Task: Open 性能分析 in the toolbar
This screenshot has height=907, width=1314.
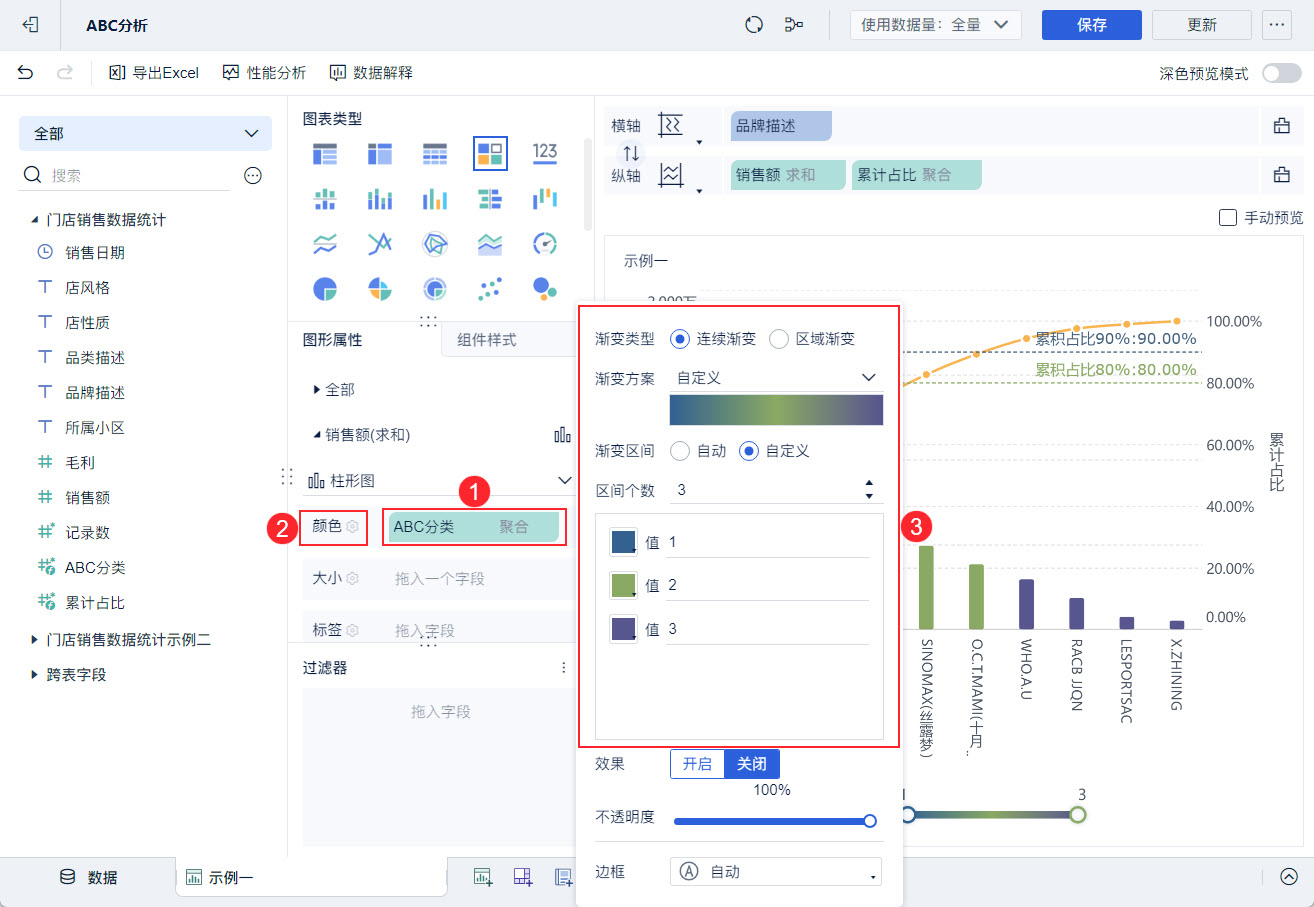Action: [x=264, y=73]
